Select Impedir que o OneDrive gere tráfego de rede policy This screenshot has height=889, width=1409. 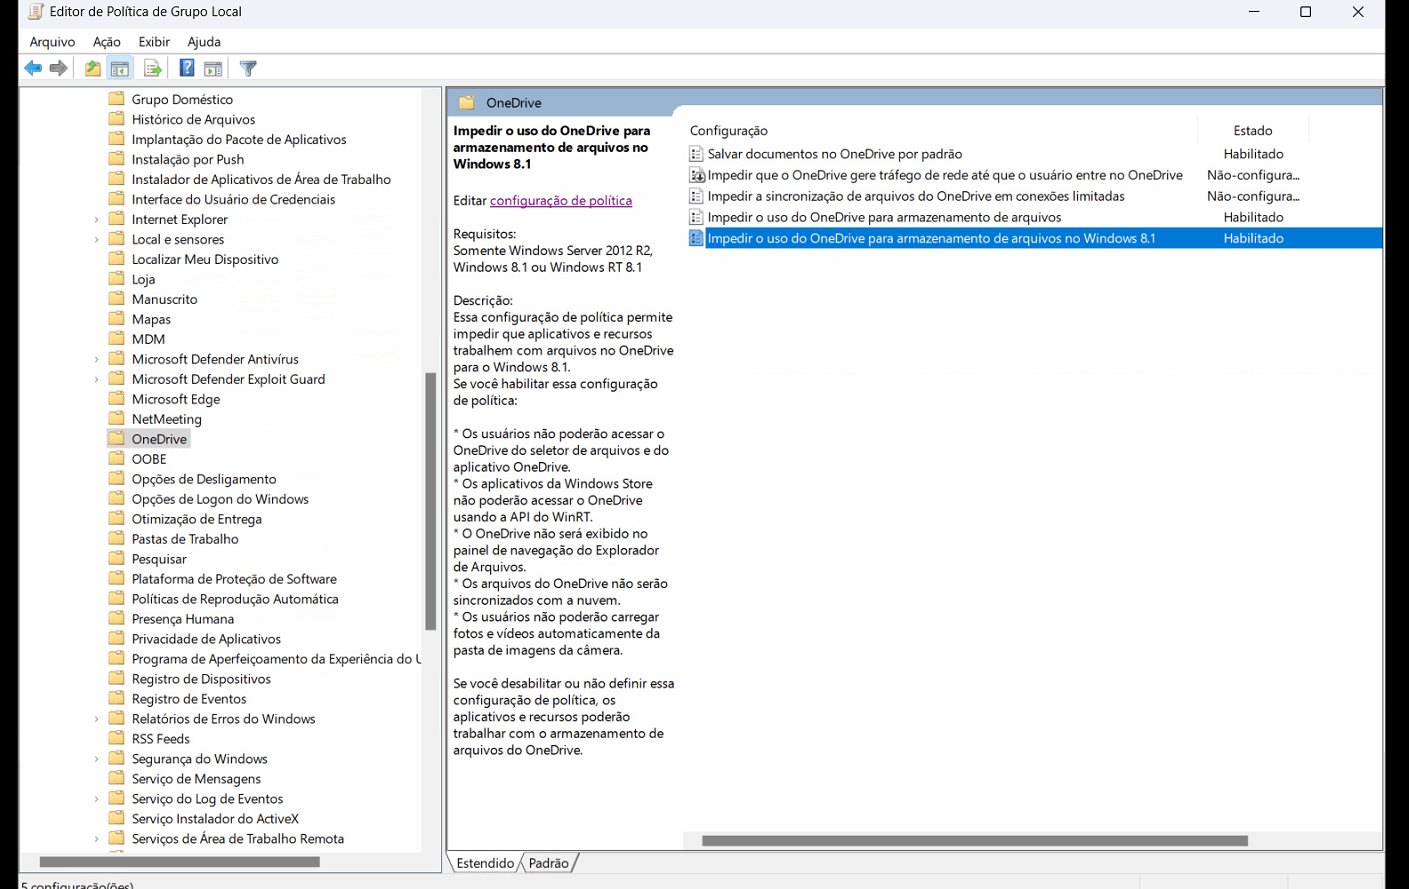tap(945, 175)
